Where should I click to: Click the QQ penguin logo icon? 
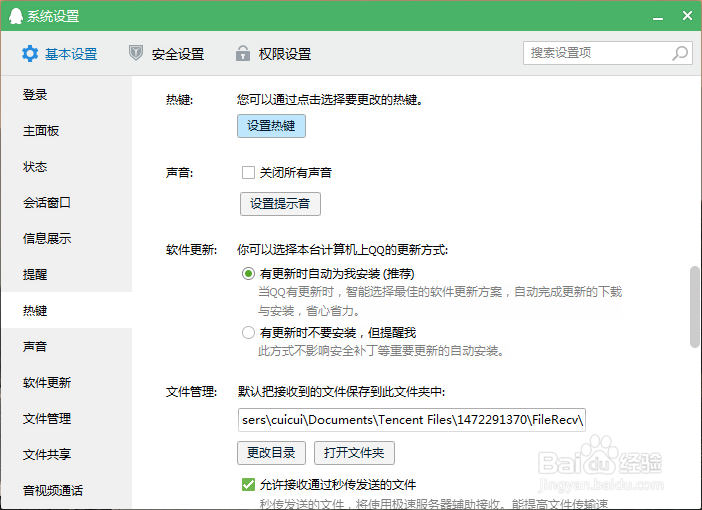click(16, 16)
